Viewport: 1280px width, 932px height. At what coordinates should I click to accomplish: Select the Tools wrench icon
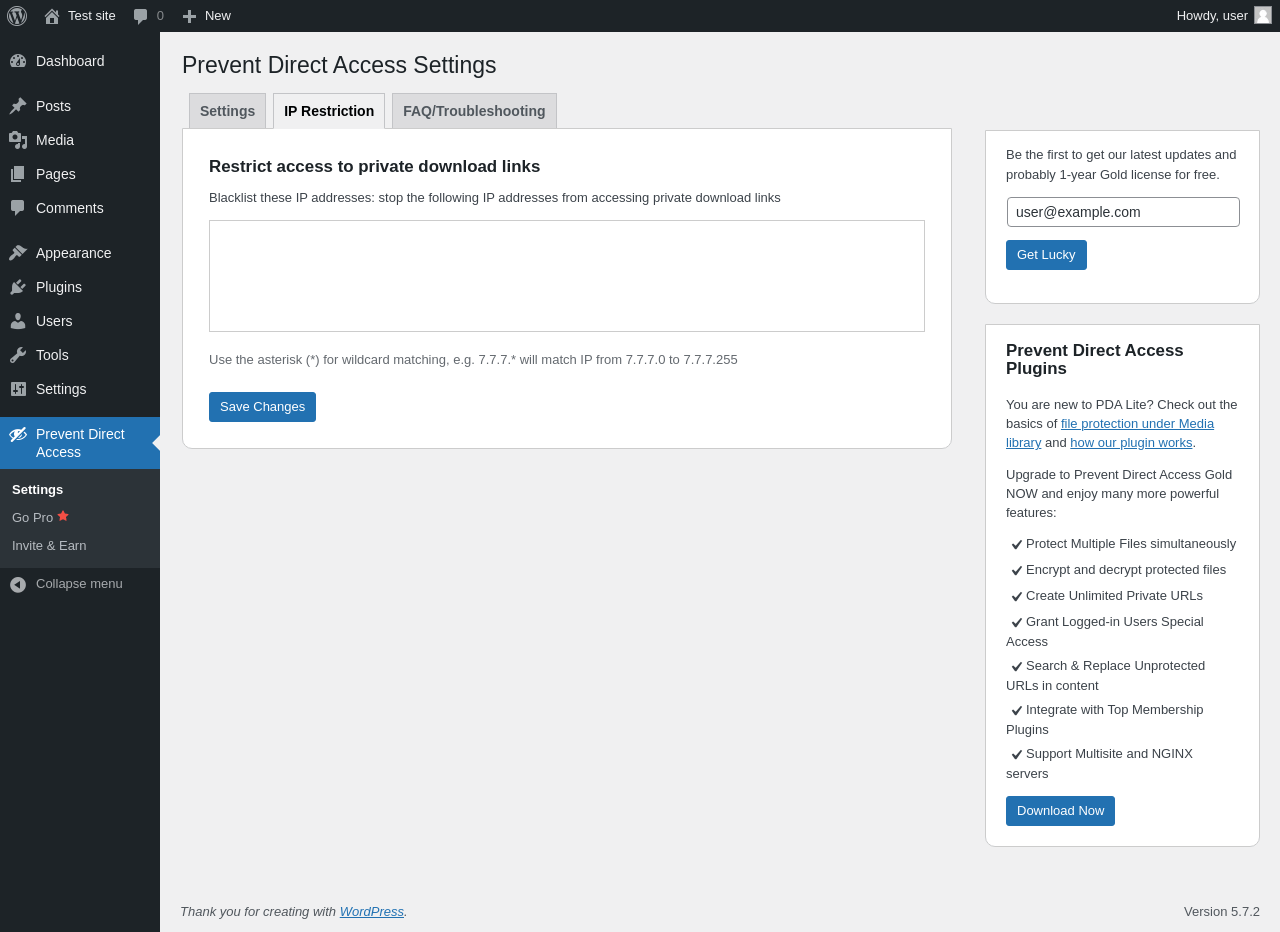tap(18, 355)
